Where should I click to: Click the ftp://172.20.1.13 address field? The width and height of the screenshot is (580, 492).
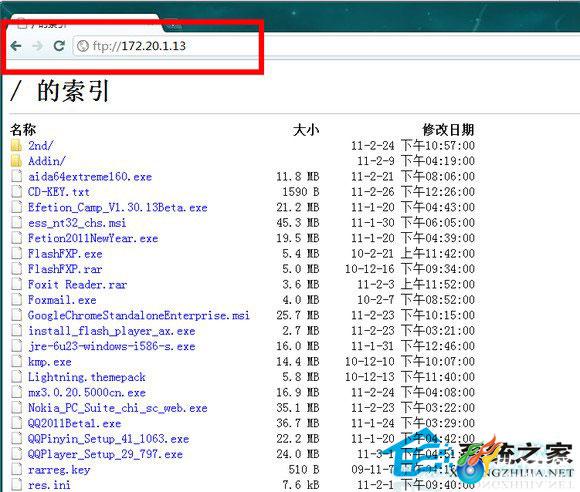(326, 46)
